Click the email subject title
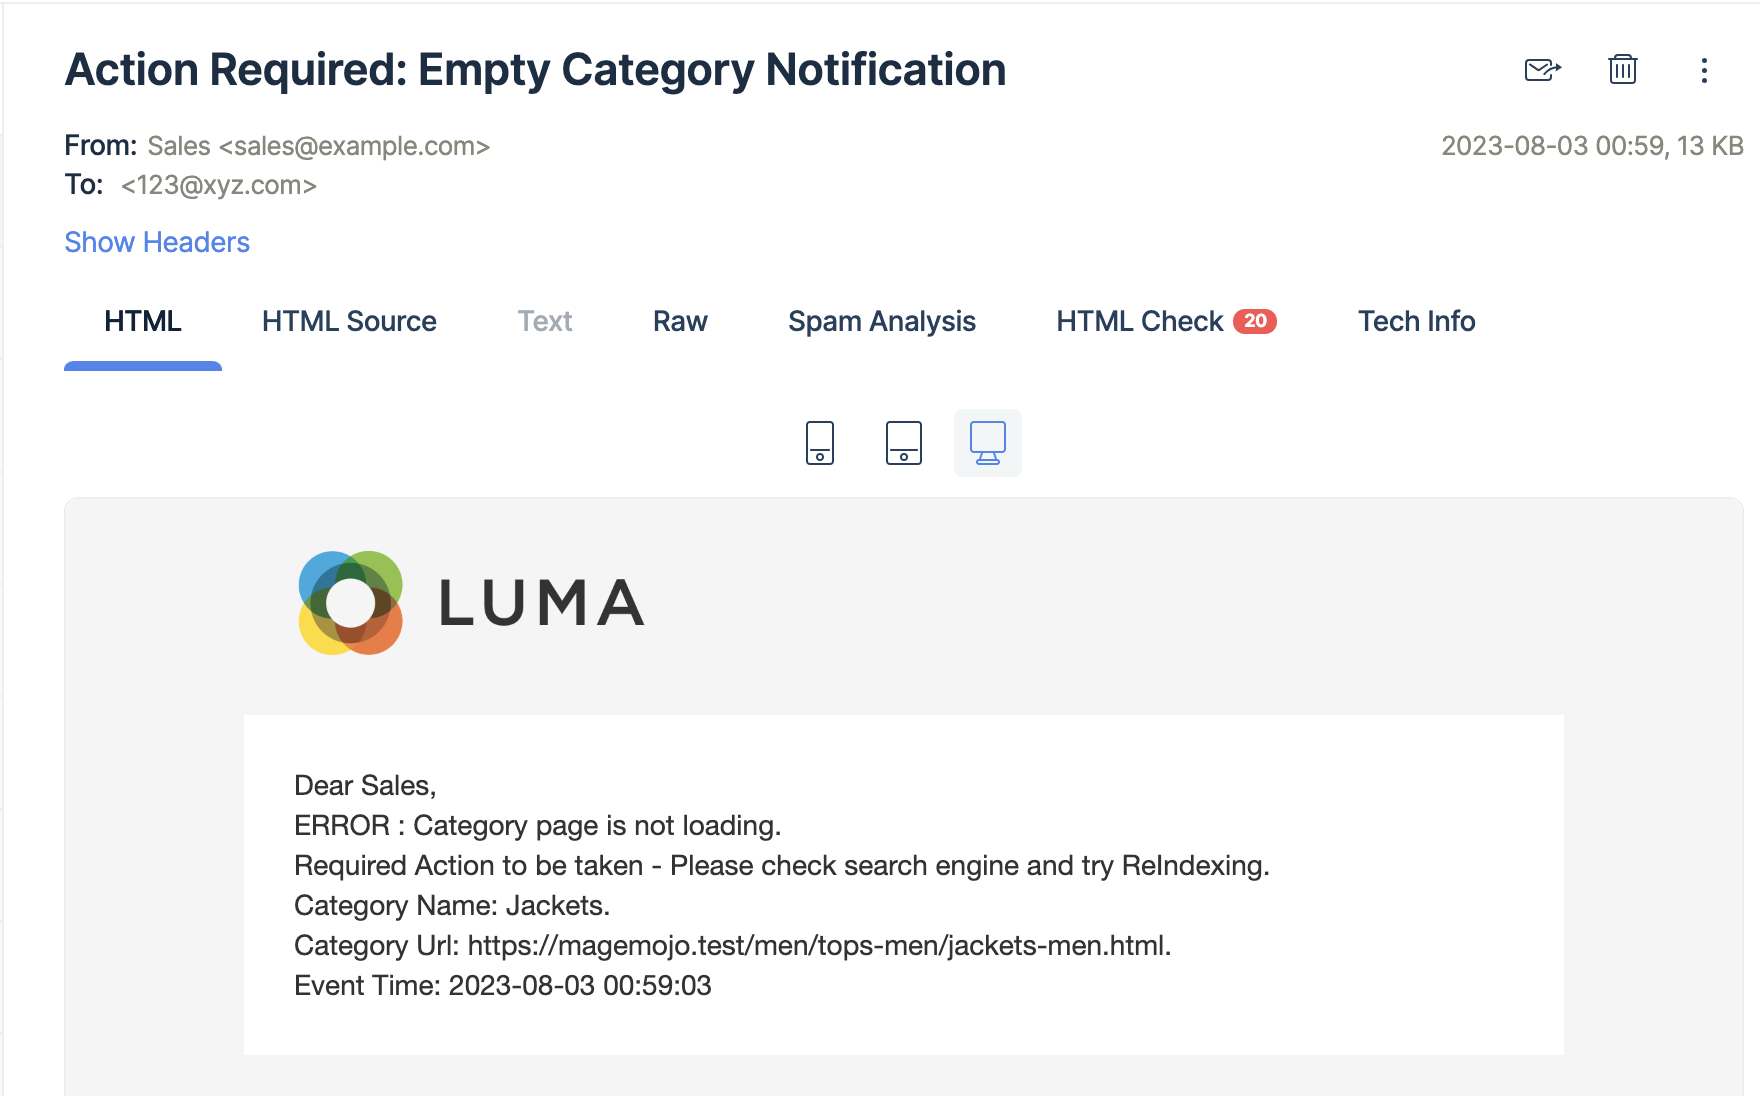 (x=535, y=70)
